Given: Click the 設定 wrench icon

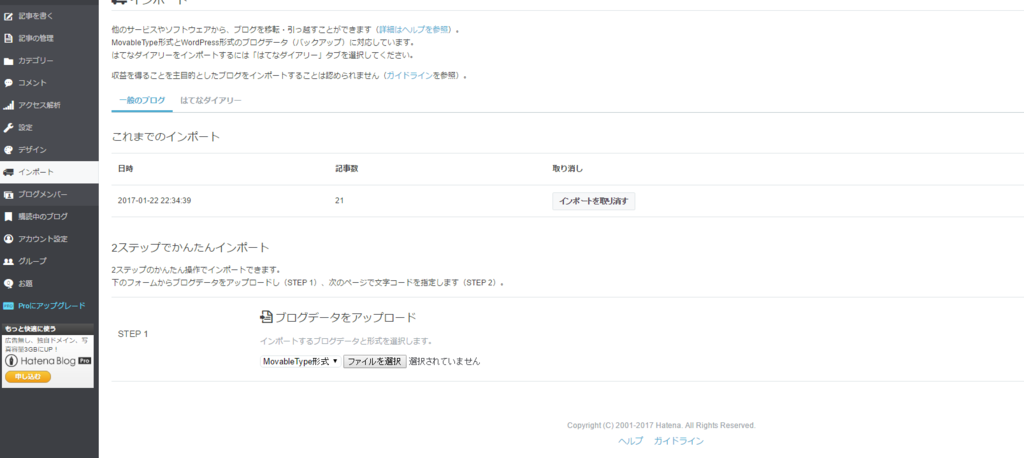Looking at the screenshot, I should pos(8,127).
